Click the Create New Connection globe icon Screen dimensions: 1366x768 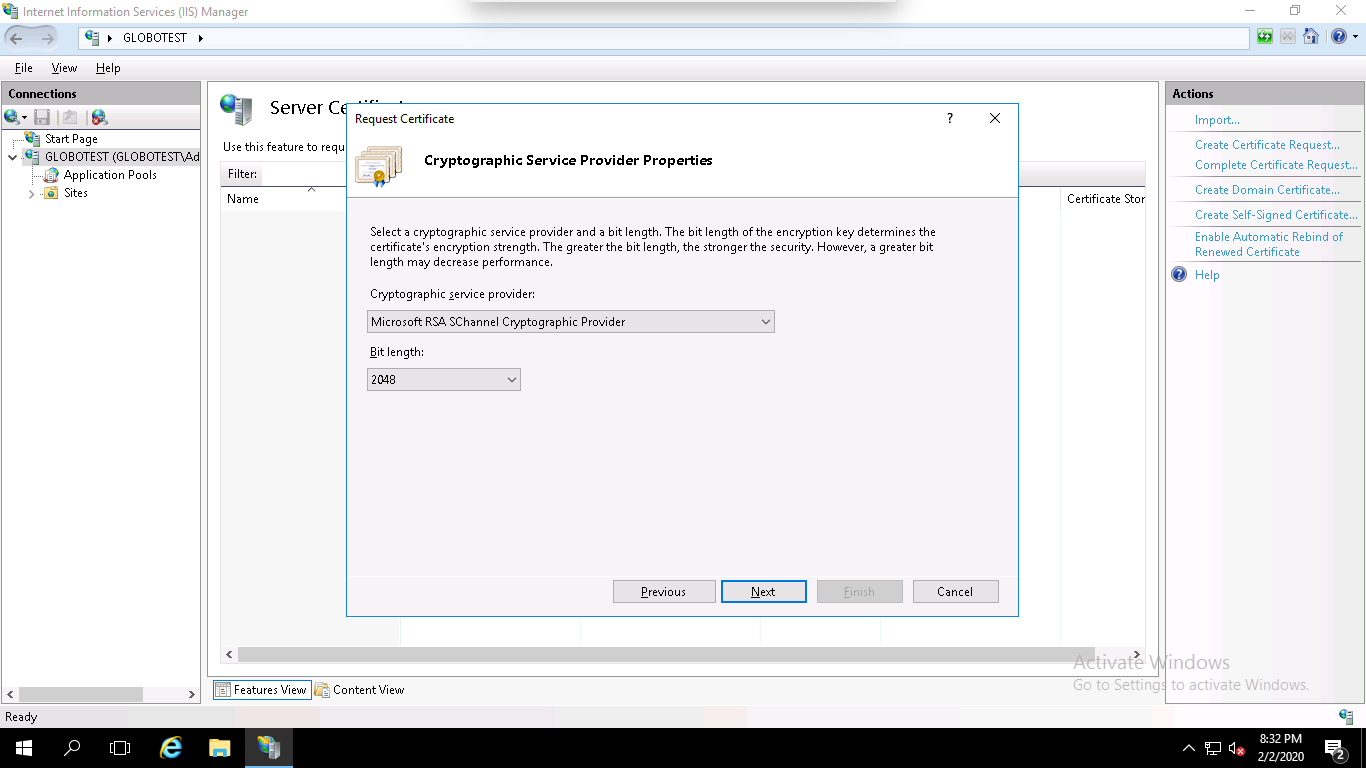click(x=11, y=117)
